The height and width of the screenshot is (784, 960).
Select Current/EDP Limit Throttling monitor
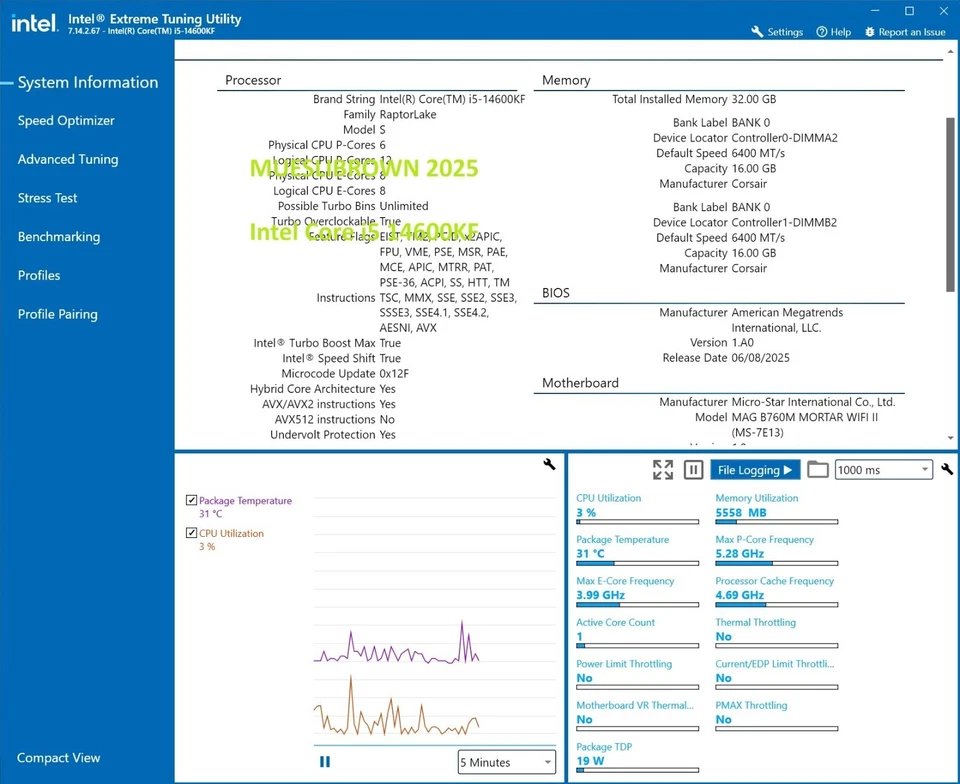click(x=776, y=674)
